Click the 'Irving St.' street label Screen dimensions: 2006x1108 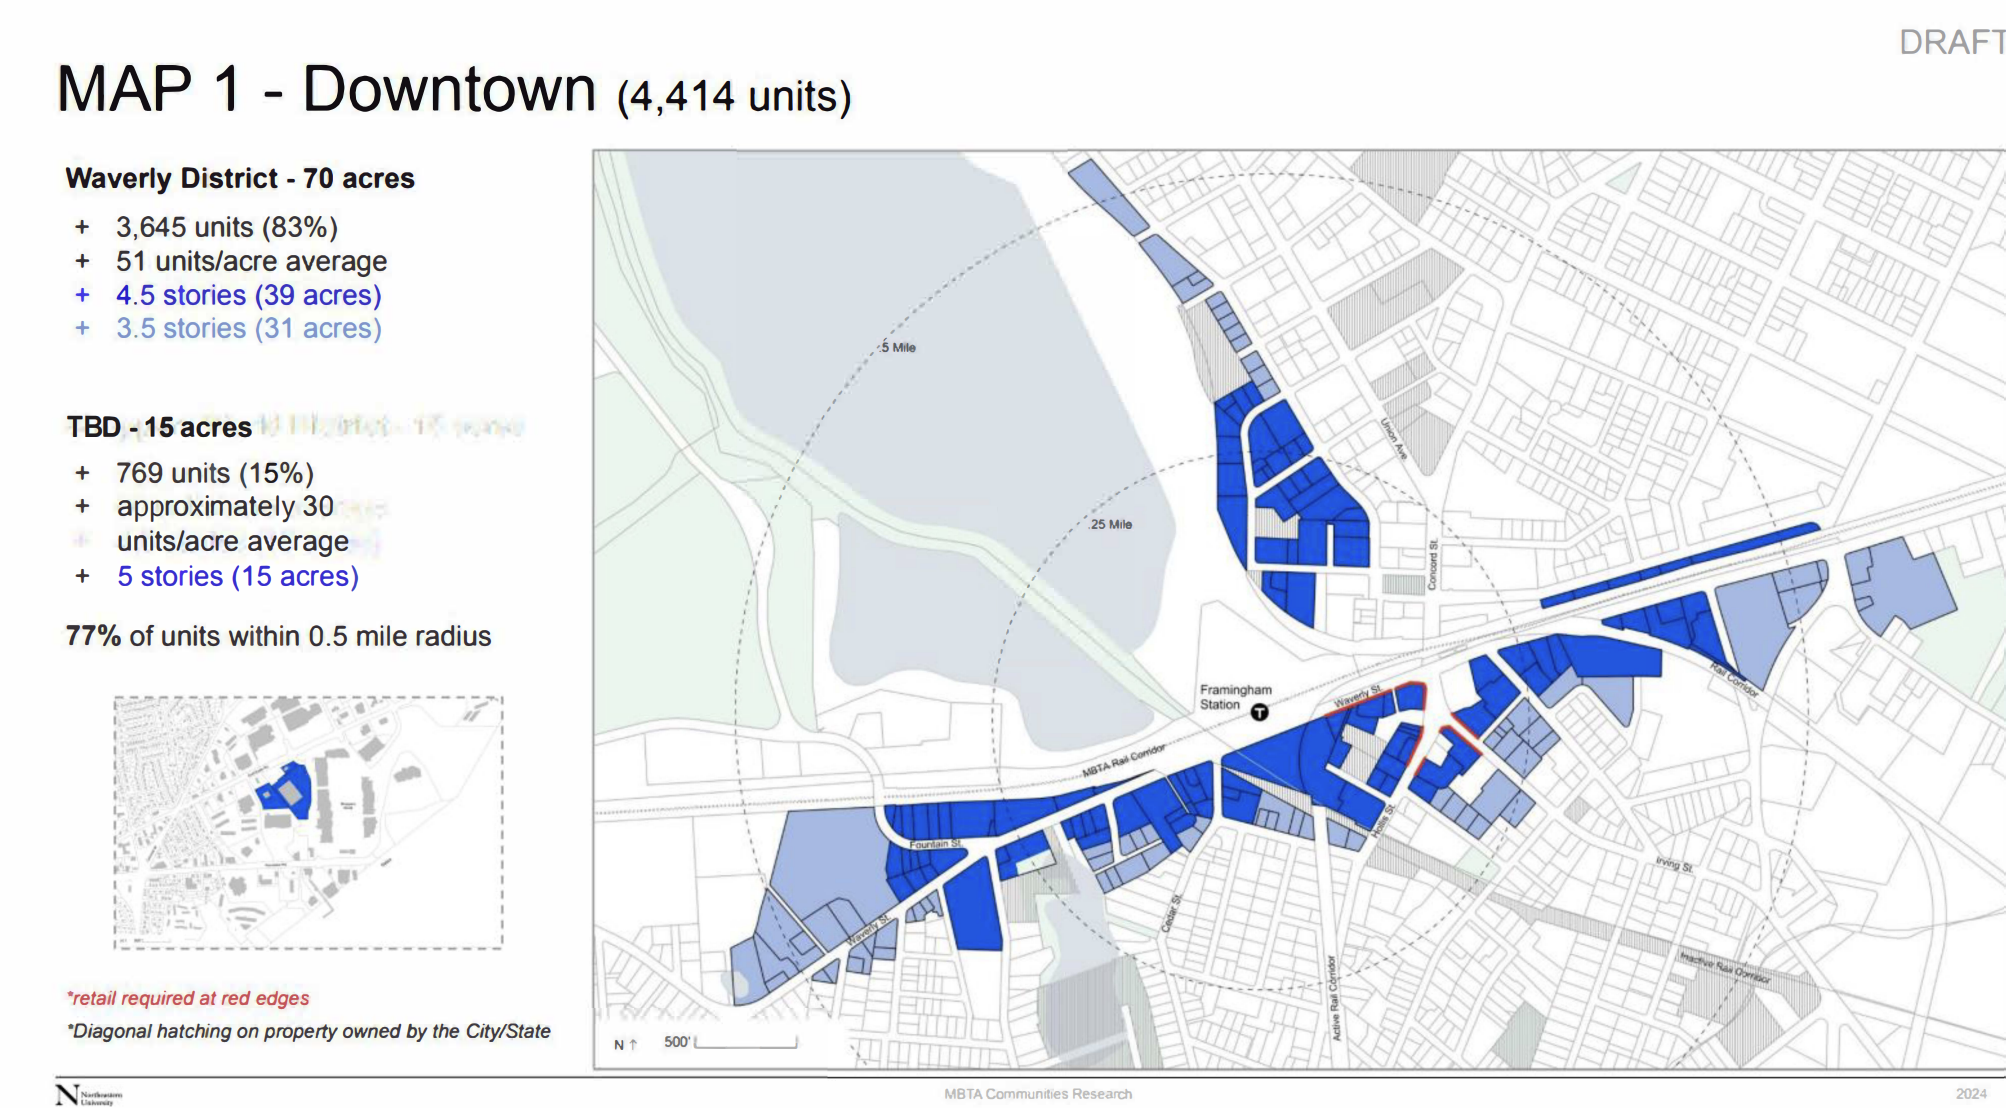[1674, 864]
